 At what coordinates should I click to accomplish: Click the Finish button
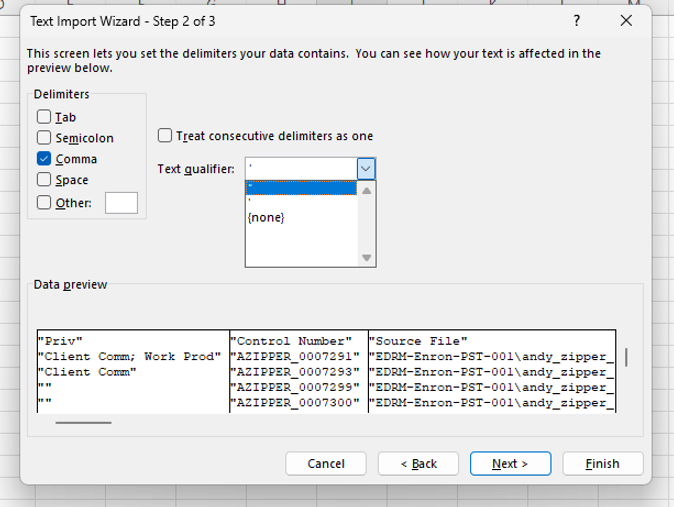click(603, 464)
